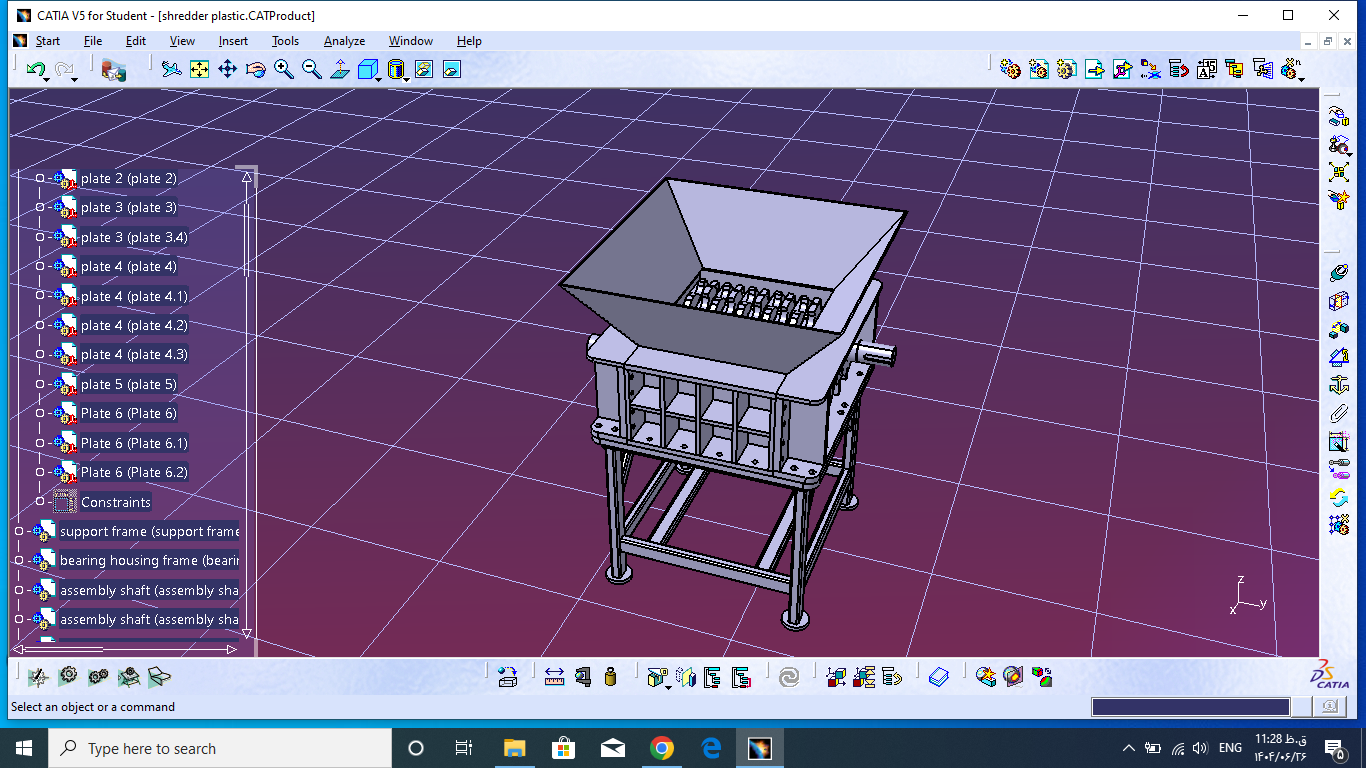Select the Rotate view tool
1366x768 pixels.
coord(255,69)
